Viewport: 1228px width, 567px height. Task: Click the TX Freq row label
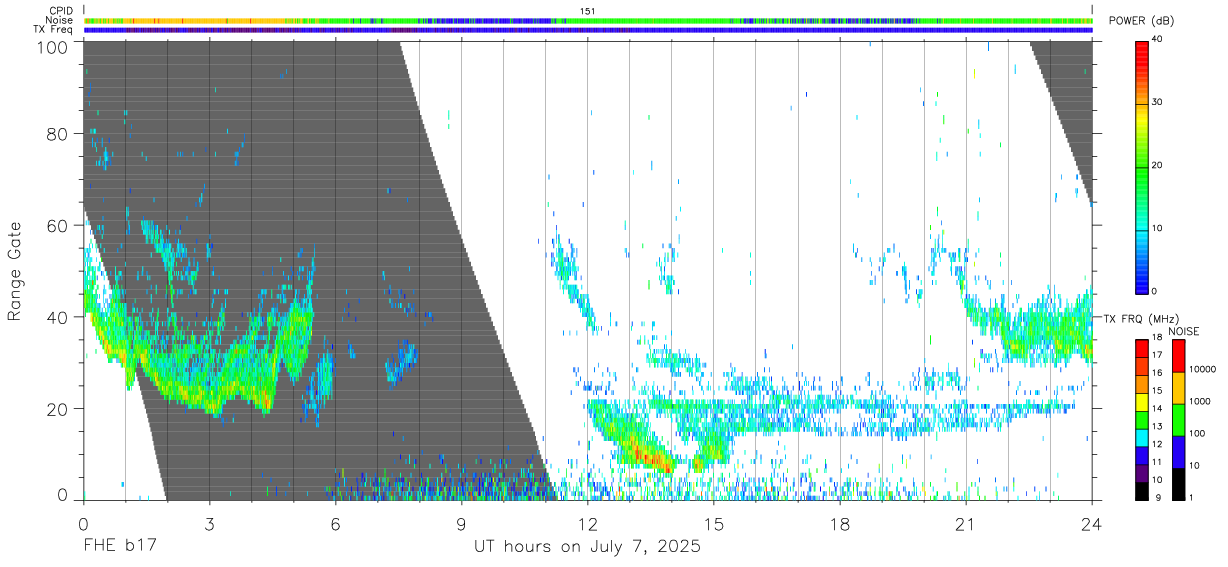click(x=54, y=30)
